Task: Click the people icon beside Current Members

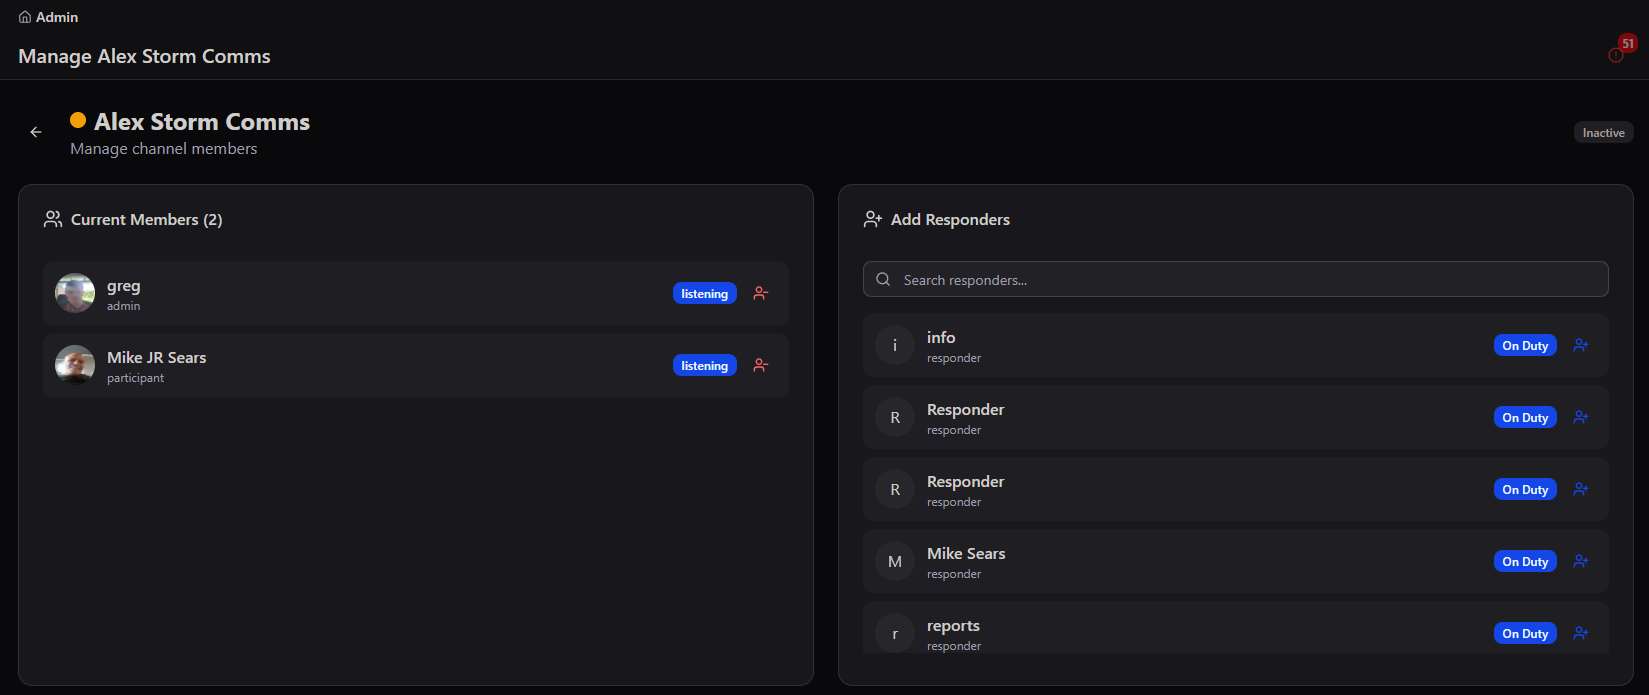Action: point(53,219)
